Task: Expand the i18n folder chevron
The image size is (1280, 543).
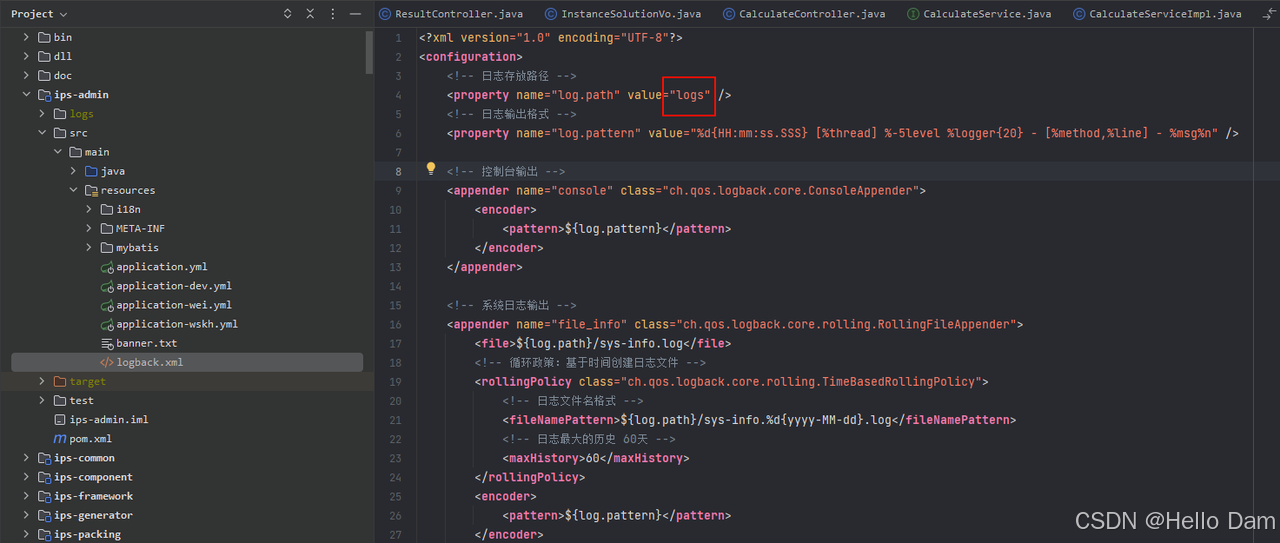Action: (90, 209)
